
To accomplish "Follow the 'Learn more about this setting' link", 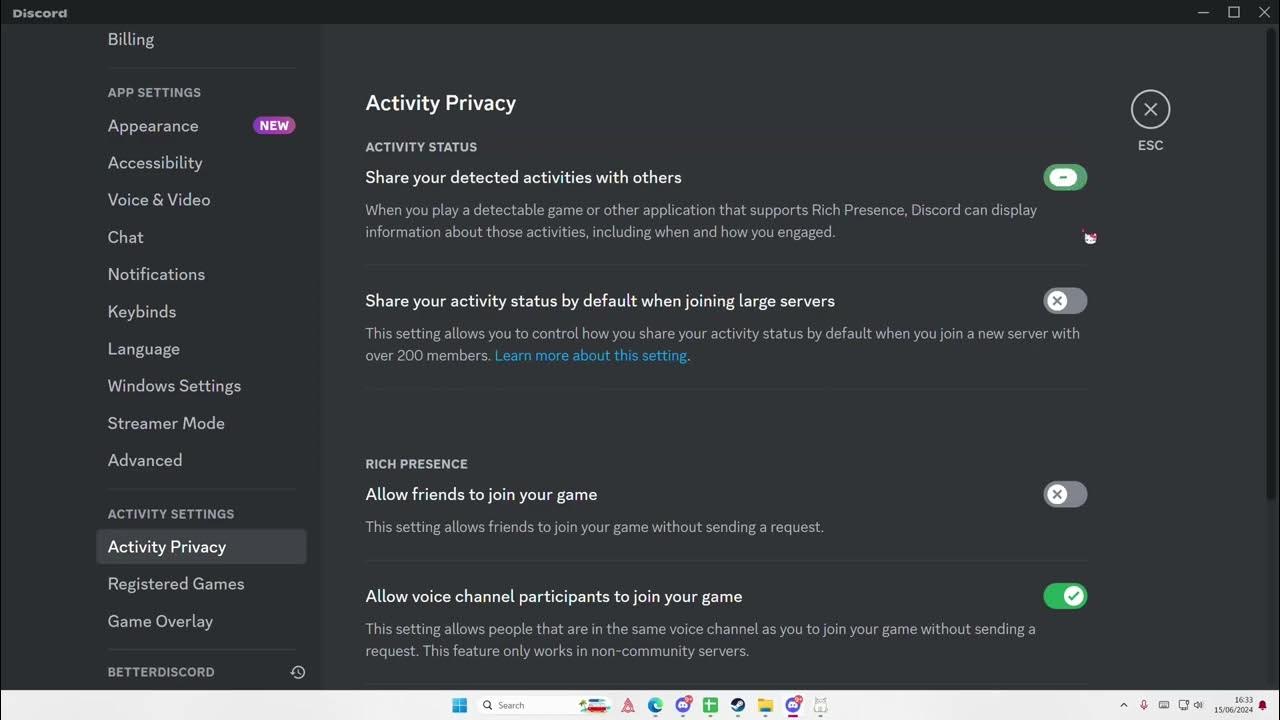I will tap(590, 356).
